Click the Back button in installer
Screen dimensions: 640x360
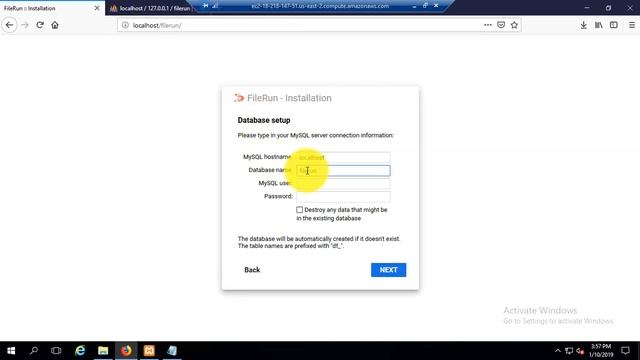click(252, 270)
